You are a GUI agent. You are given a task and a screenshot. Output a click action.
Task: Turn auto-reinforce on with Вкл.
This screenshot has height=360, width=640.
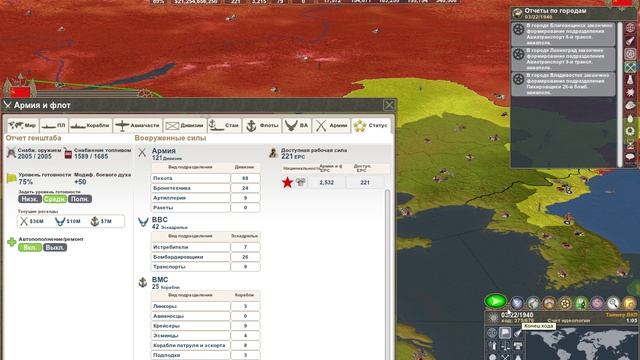coord(30,248)
